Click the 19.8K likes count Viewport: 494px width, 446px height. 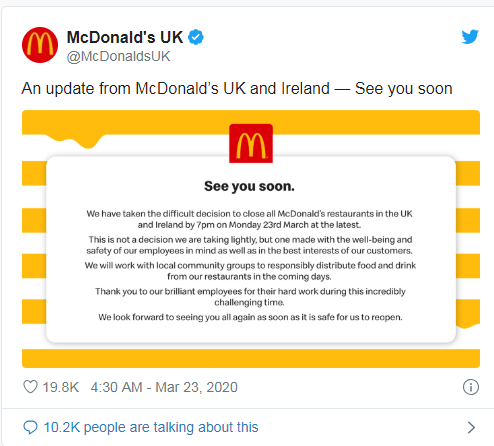pos(61,387)
